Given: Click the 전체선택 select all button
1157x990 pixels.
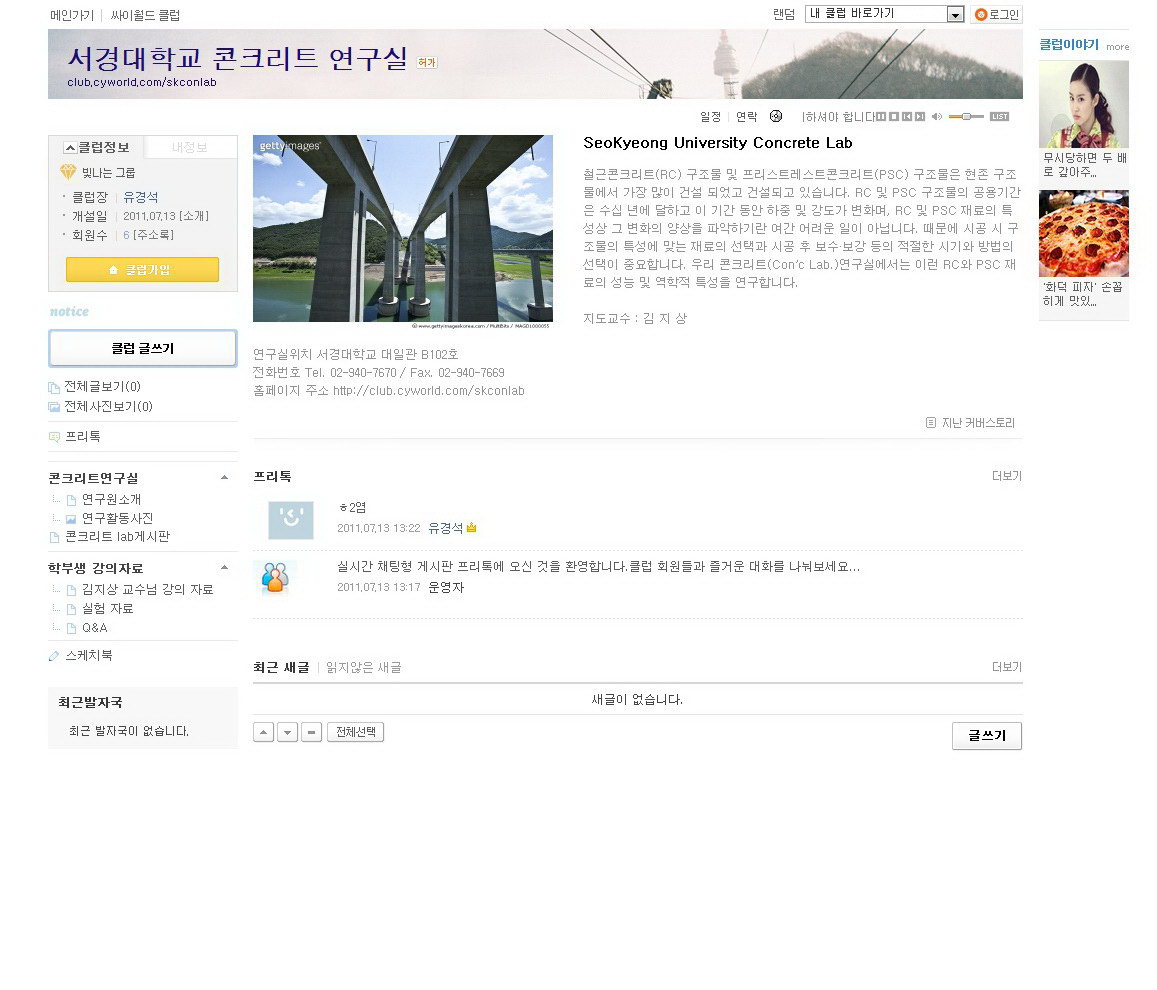Looking at the screenshot, I should pos(356,732).
